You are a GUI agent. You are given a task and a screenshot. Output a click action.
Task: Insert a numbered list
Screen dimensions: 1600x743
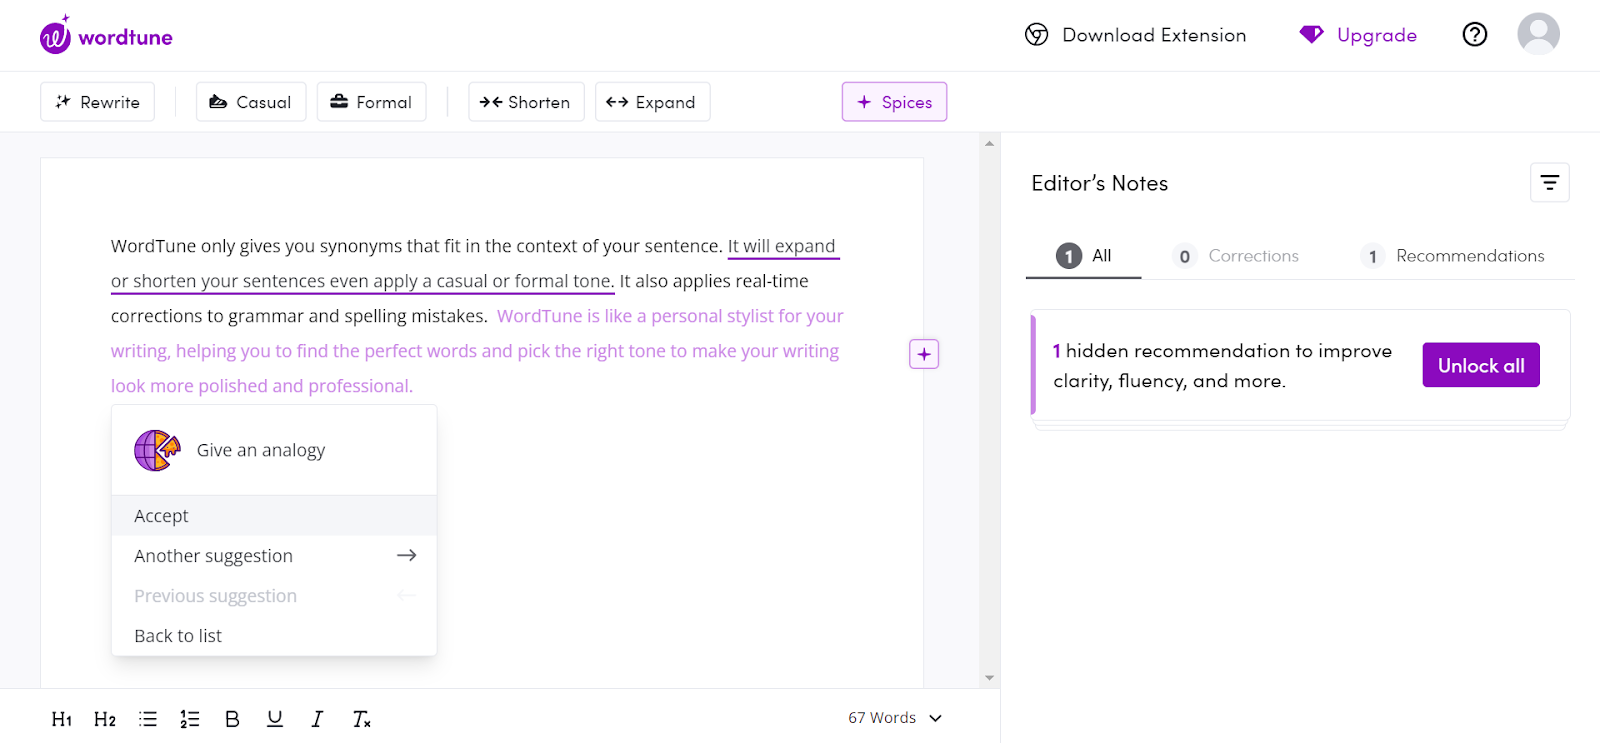pyautogui.click(x=190, y=719)
